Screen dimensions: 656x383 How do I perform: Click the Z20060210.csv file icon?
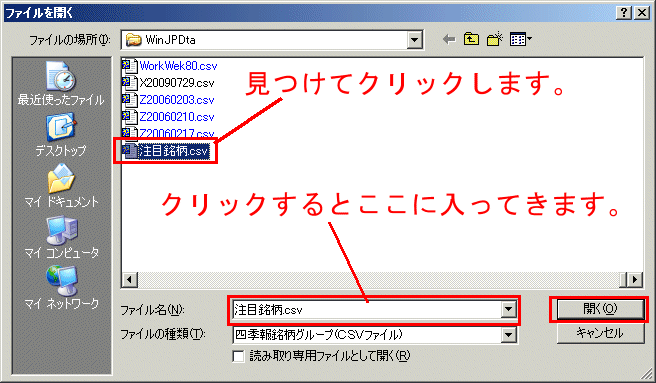tap(129, 117)
